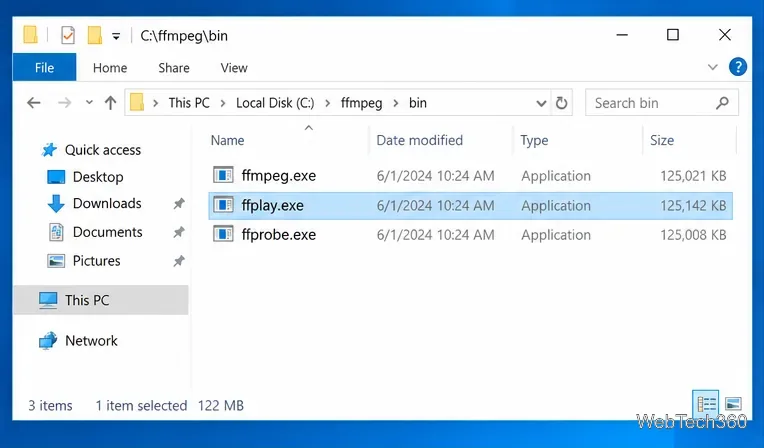764x448 pixels.
Task: Click the pin icon next to Downloads
Action: point(179,204)
